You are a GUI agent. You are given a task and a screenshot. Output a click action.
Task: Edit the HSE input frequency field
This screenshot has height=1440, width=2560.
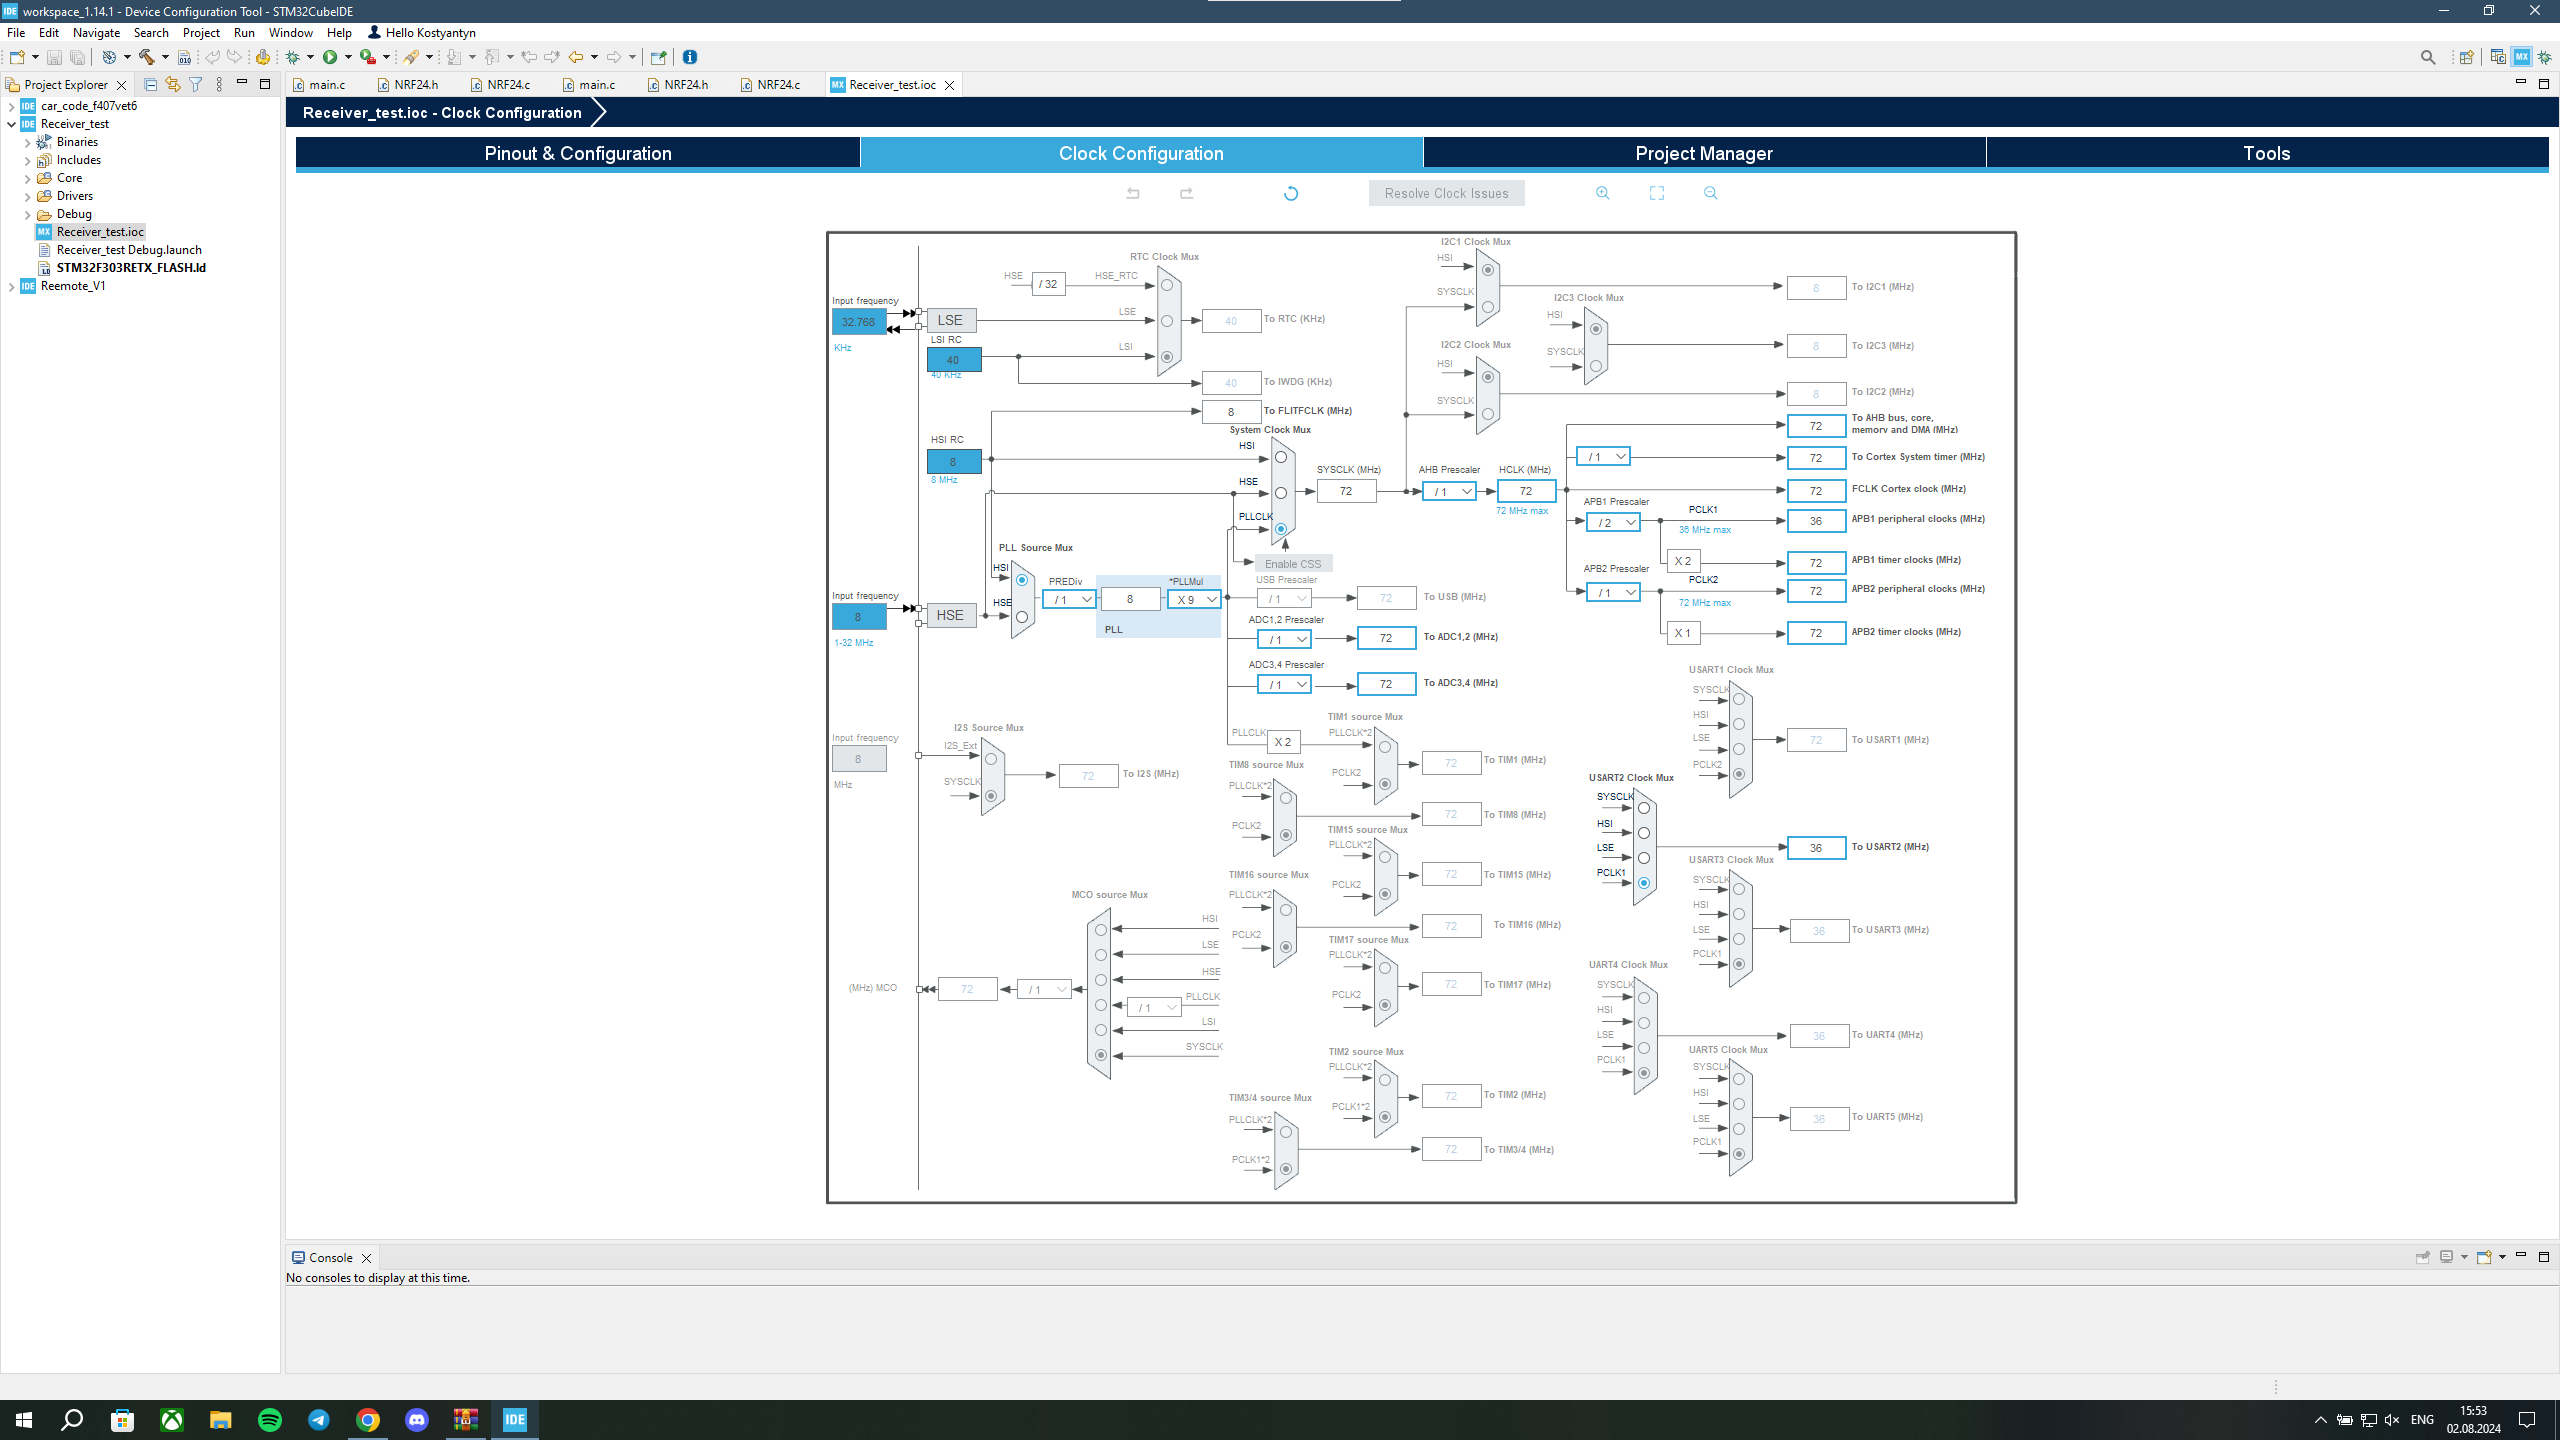[859, 617]
